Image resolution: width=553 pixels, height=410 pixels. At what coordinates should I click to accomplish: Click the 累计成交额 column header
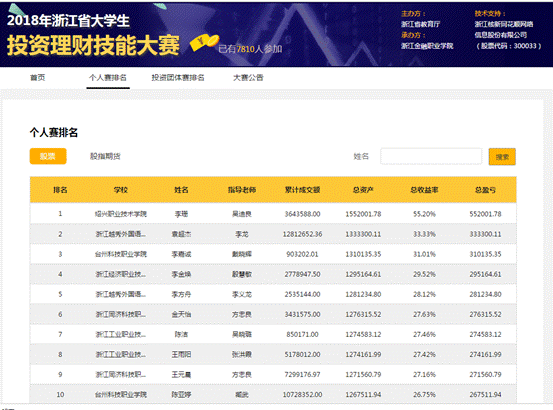pos(303,190)
